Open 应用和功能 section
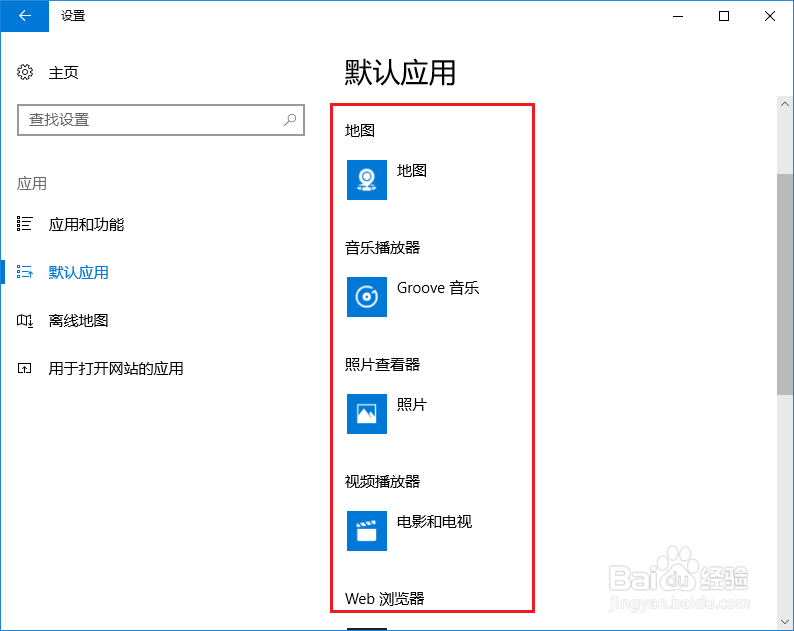Viewport: 794px width, 631px height. tap(86, 224)
